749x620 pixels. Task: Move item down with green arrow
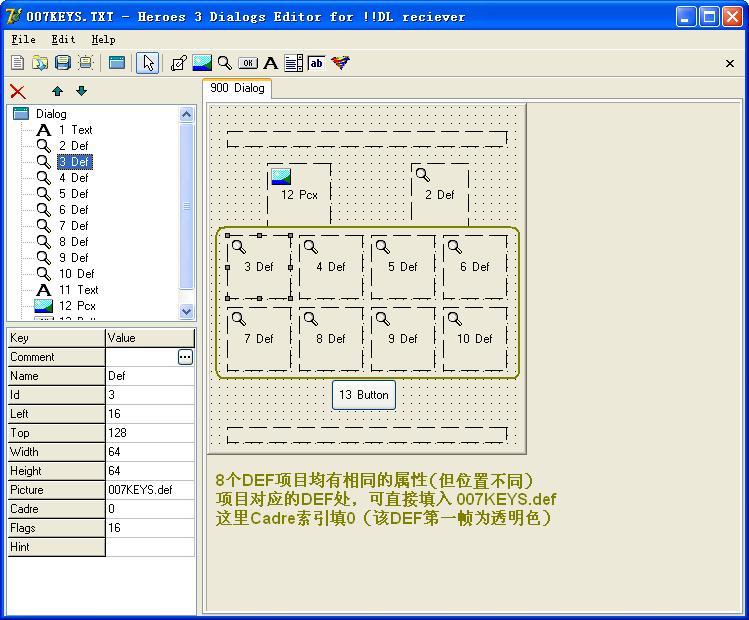click(x=82, y=91)
